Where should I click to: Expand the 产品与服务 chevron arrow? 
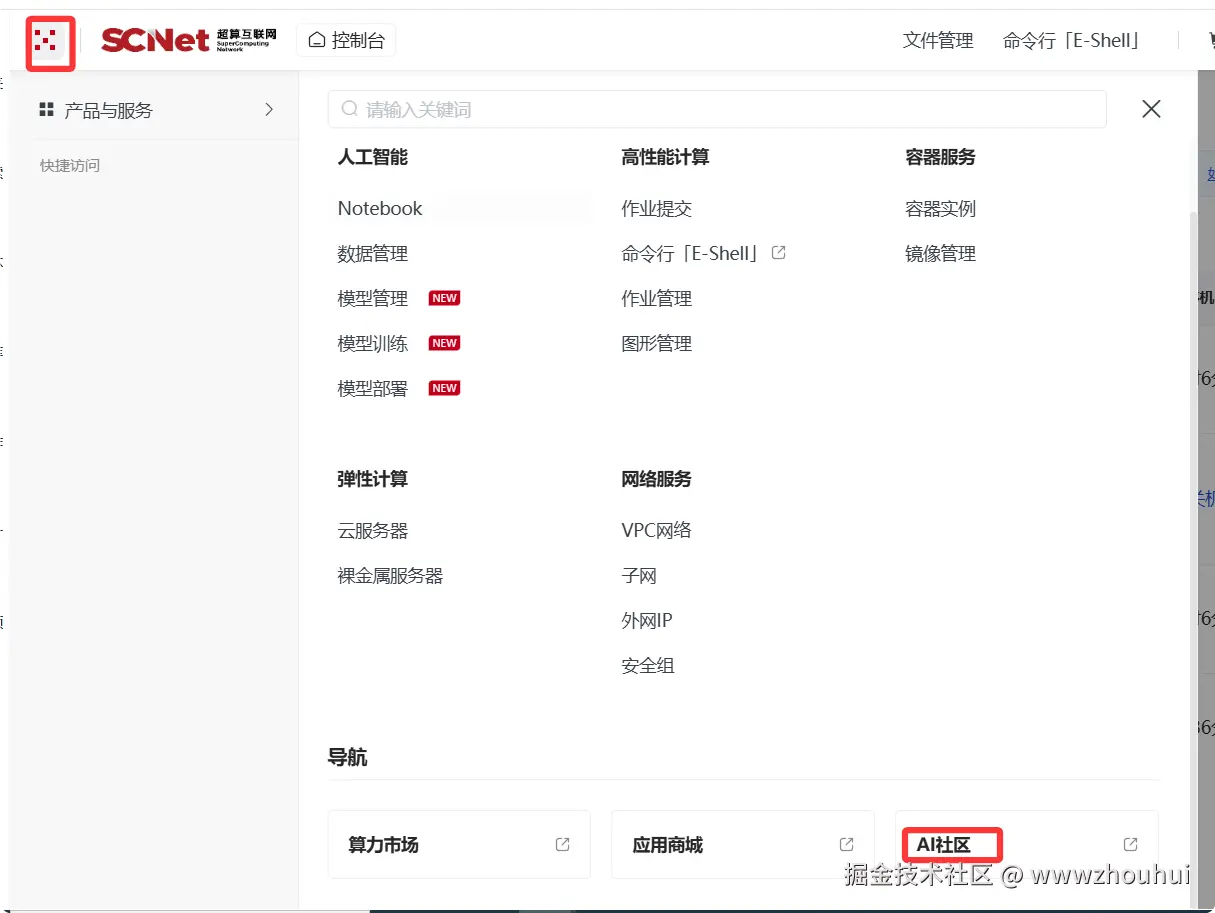coord(269,110)
